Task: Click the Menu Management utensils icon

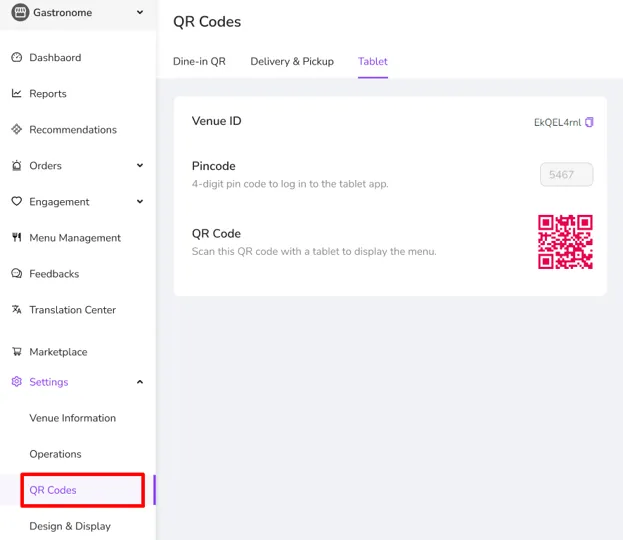Action: 17,237
